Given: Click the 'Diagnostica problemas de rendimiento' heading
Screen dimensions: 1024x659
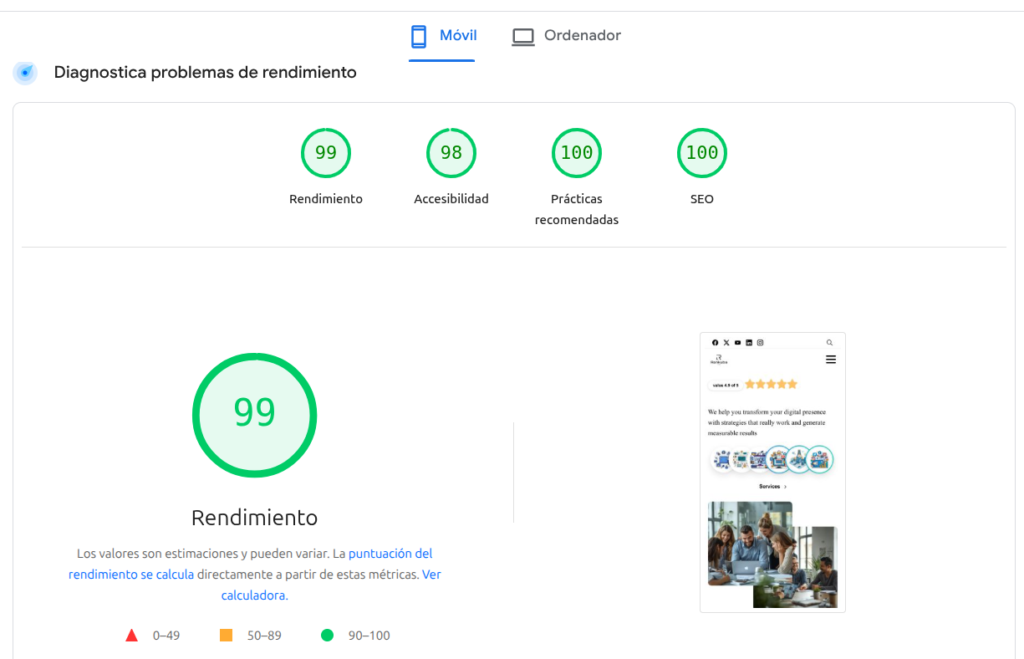Looking at the screenshot, I should 205,72.
